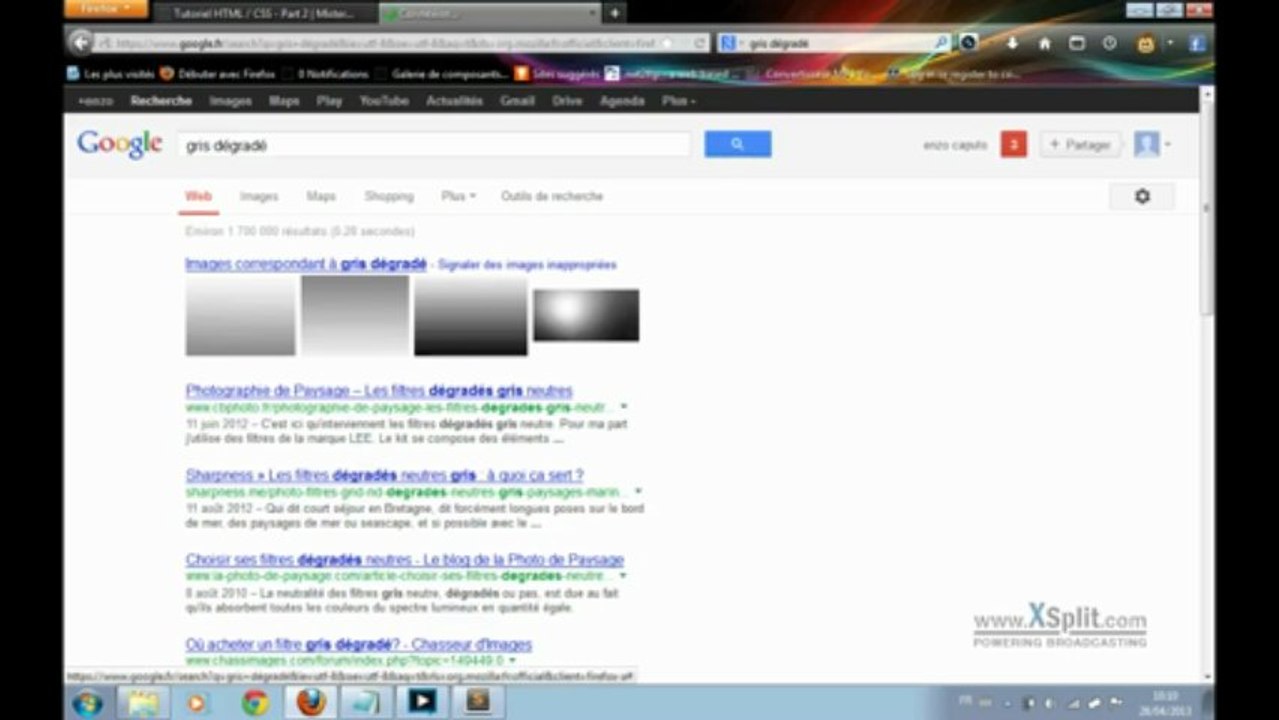
Task: Open Où acheter un filtre gris dégradé result
Action: coord(358,644)
